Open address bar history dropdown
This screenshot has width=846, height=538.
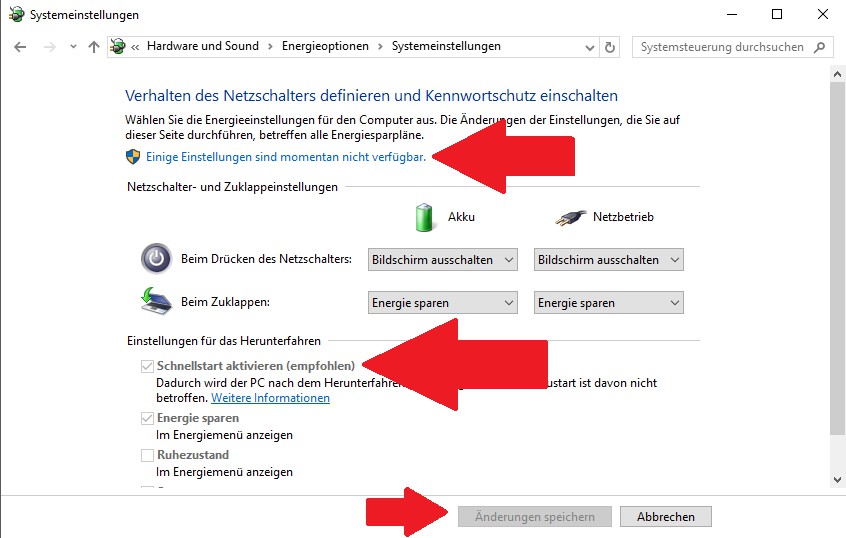(590, 47)
